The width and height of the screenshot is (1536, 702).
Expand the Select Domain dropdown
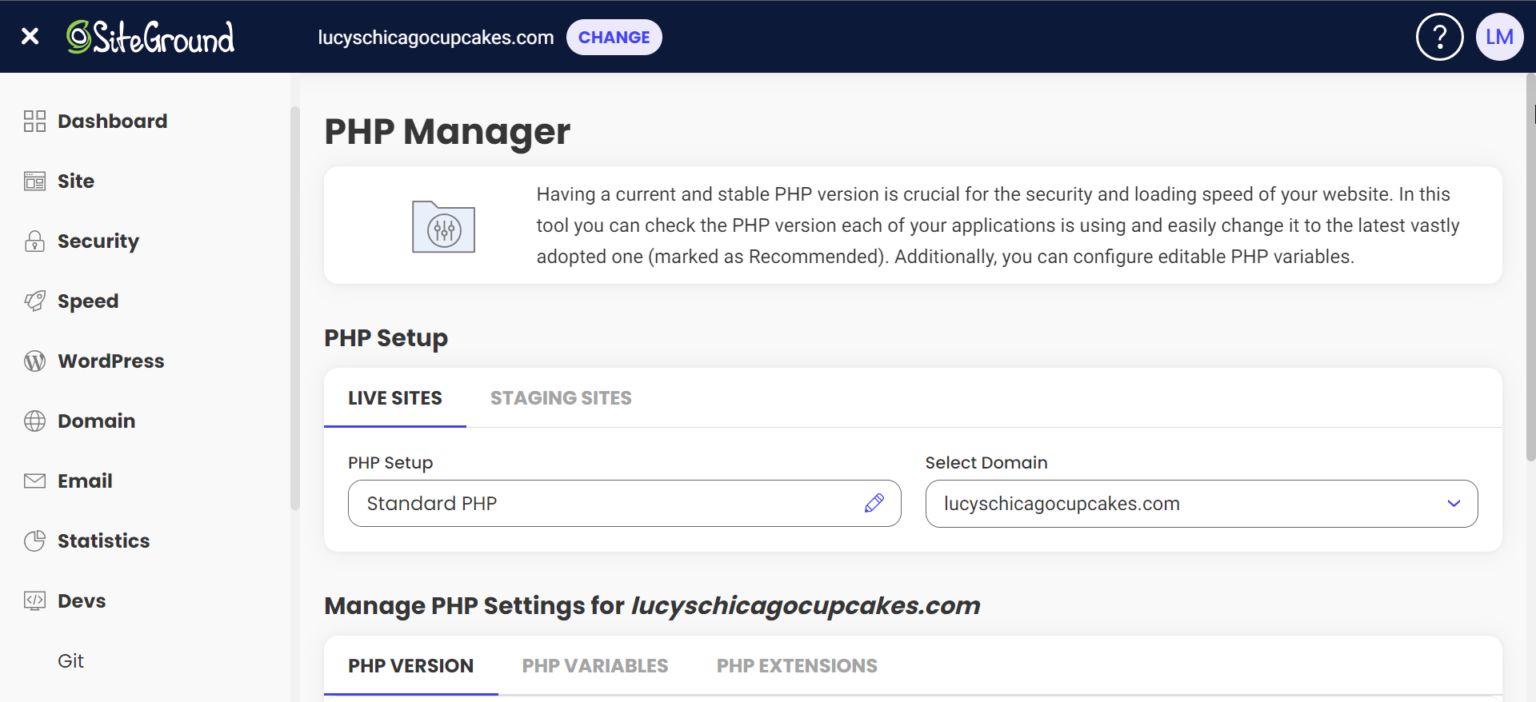(x=1453, y=503)
